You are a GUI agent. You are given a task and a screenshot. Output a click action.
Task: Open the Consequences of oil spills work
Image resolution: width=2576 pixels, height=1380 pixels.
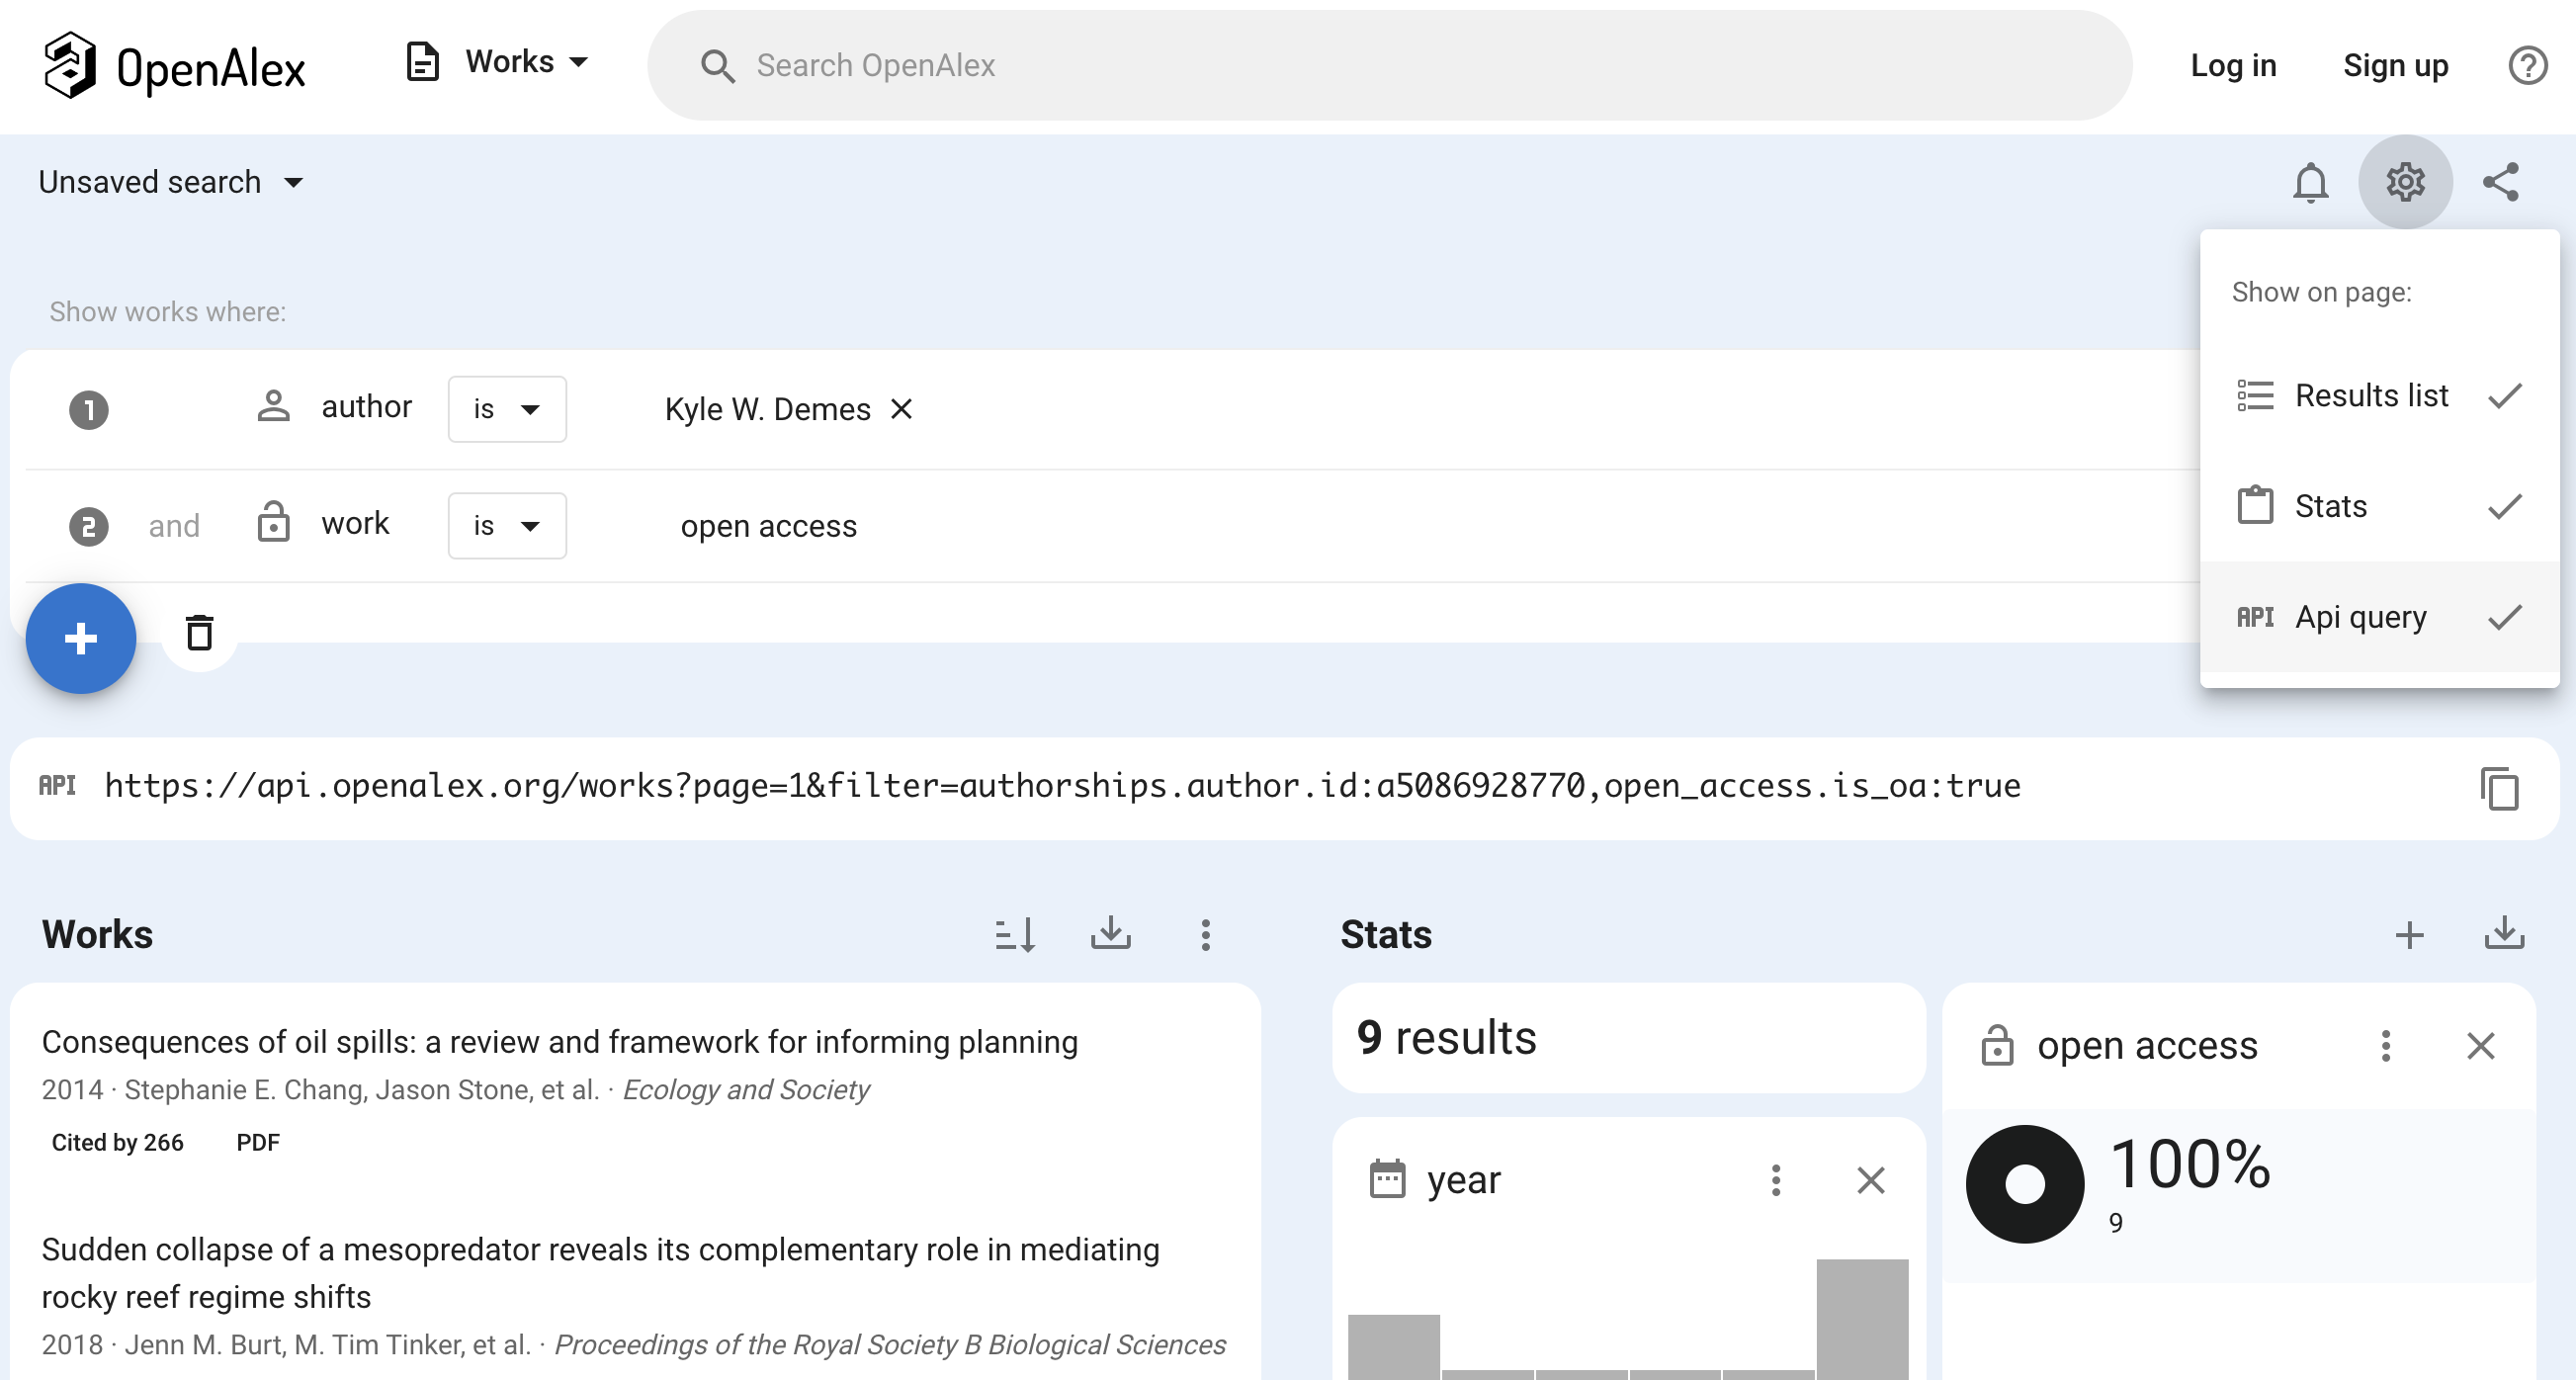560,1042
